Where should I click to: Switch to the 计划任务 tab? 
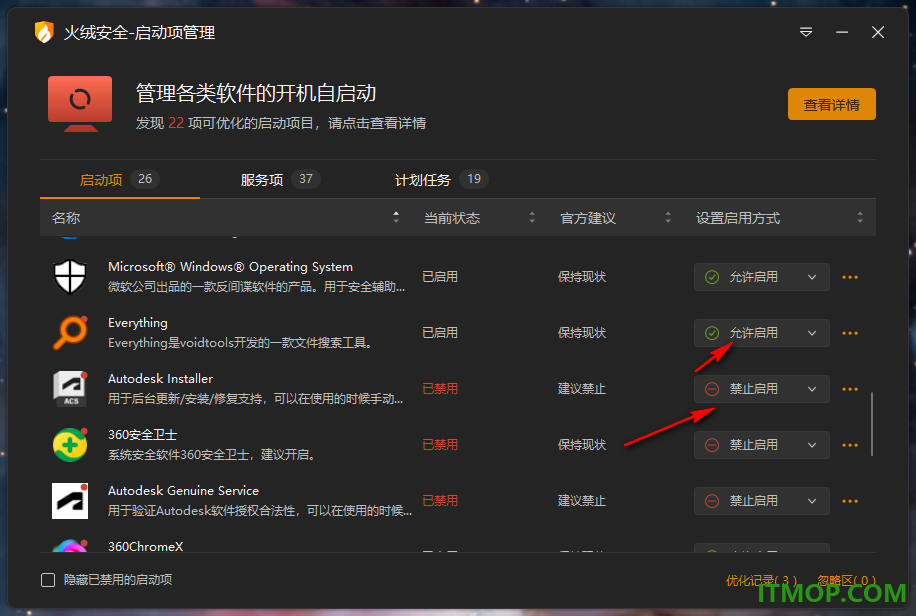[441, 179]
